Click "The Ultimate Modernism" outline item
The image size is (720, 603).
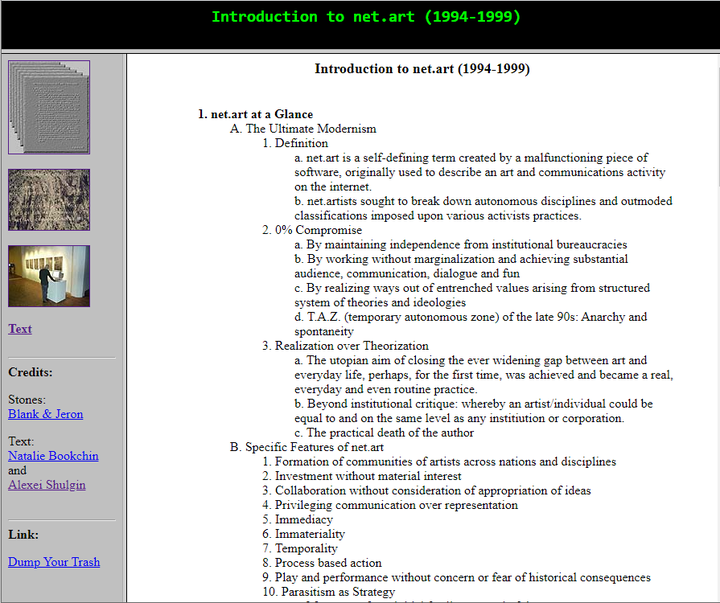pos(310,129)
